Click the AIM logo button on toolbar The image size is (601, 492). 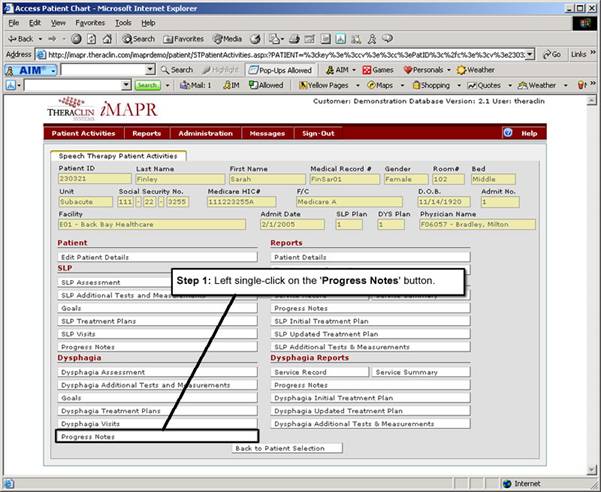(x=31, y=70)
